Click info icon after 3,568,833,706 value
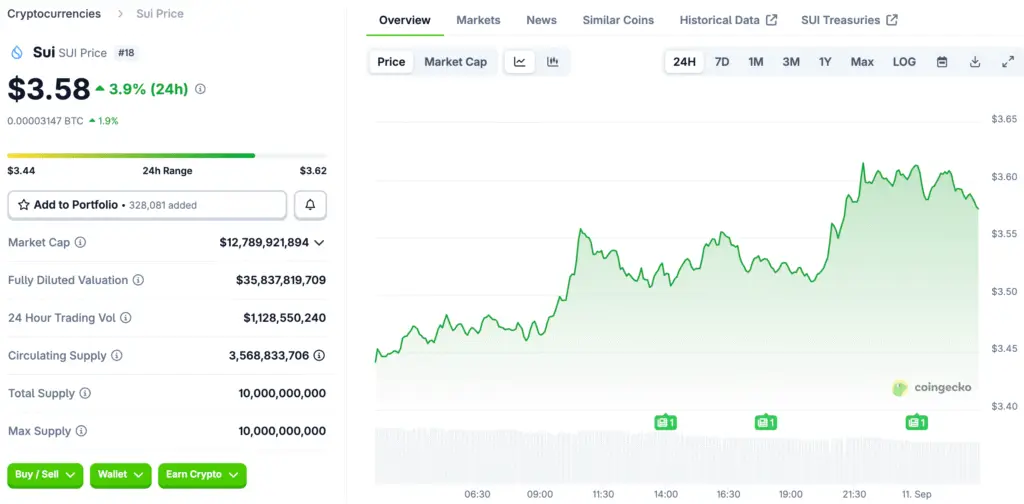Viewport: 1024px width, 504px height. 319,356
